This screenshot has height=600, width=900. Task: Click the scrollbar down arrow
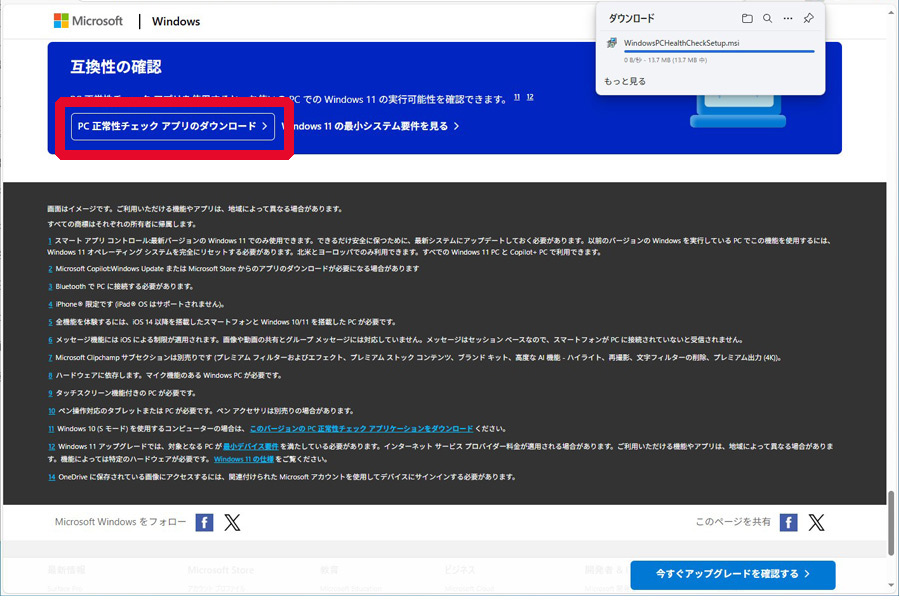tap(891, 585)
